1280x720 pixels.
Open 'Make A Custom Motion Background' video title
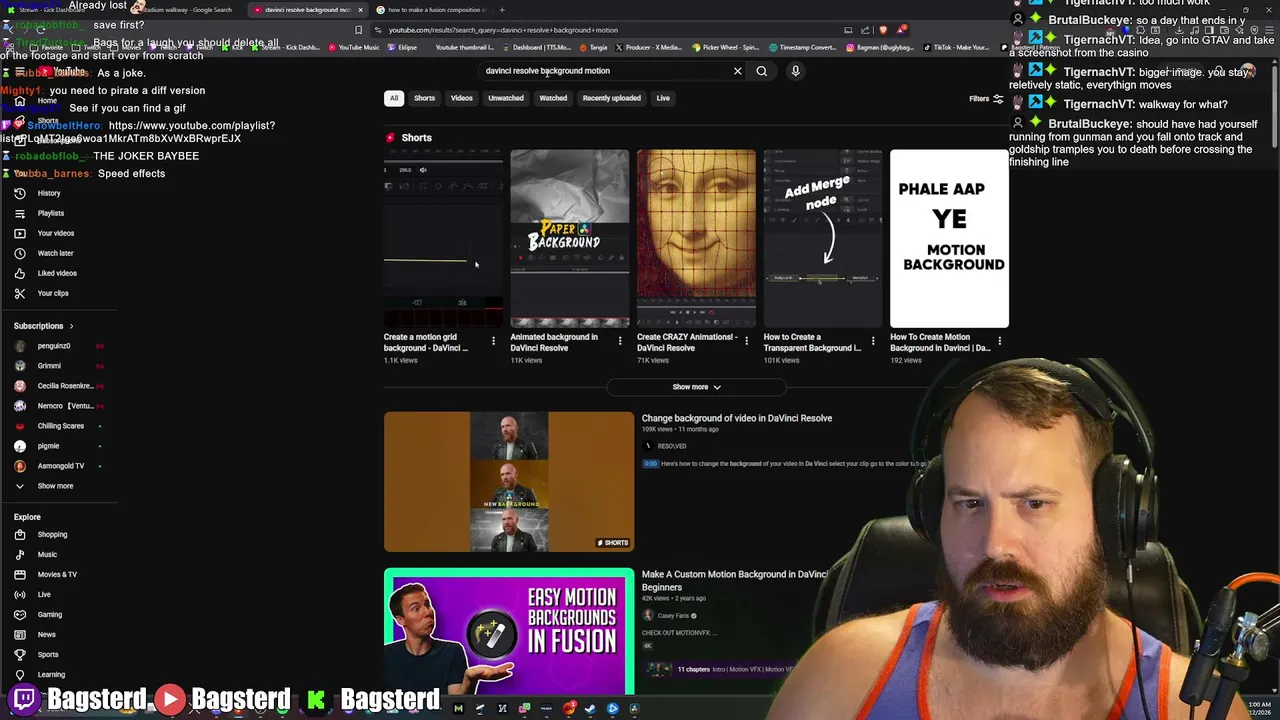pyautogui.click(x=736, y=581)
